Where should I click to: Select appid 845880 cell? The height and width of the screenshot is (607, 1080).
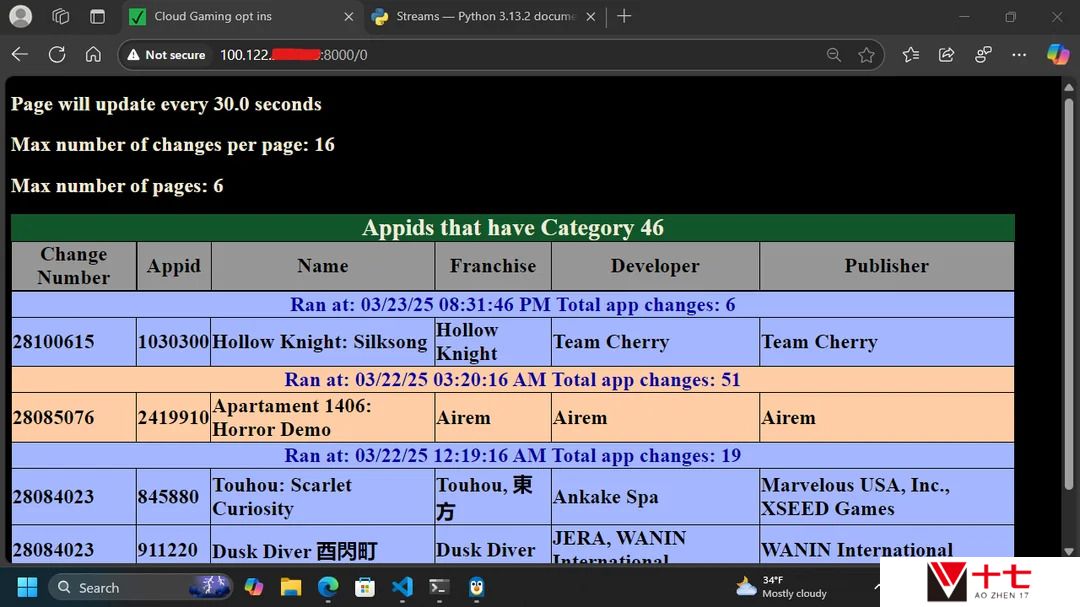pyautogui.click(x=174, y=497)
